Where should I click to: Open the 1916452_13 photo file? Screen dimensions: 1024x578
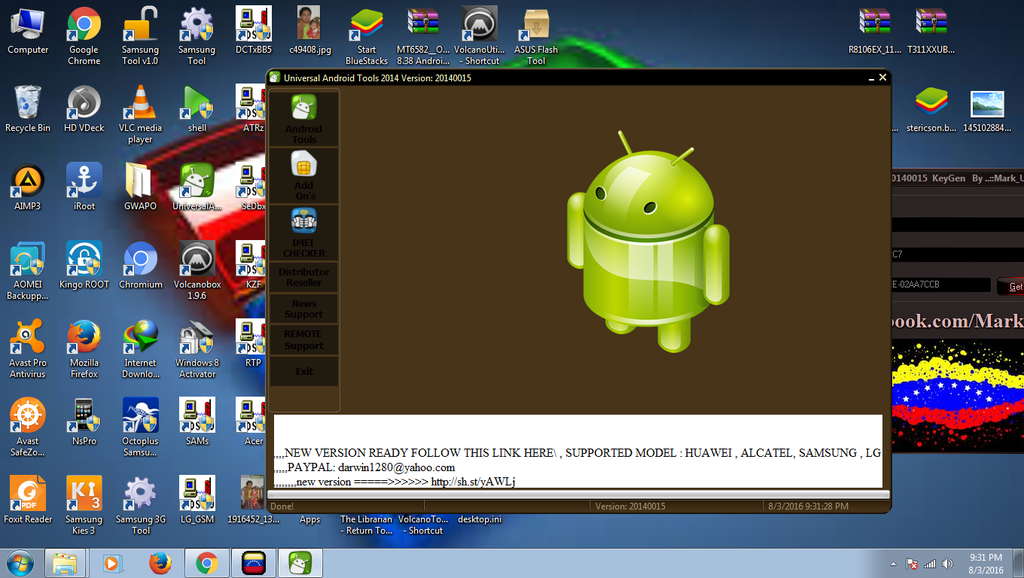tap(253, 501)
